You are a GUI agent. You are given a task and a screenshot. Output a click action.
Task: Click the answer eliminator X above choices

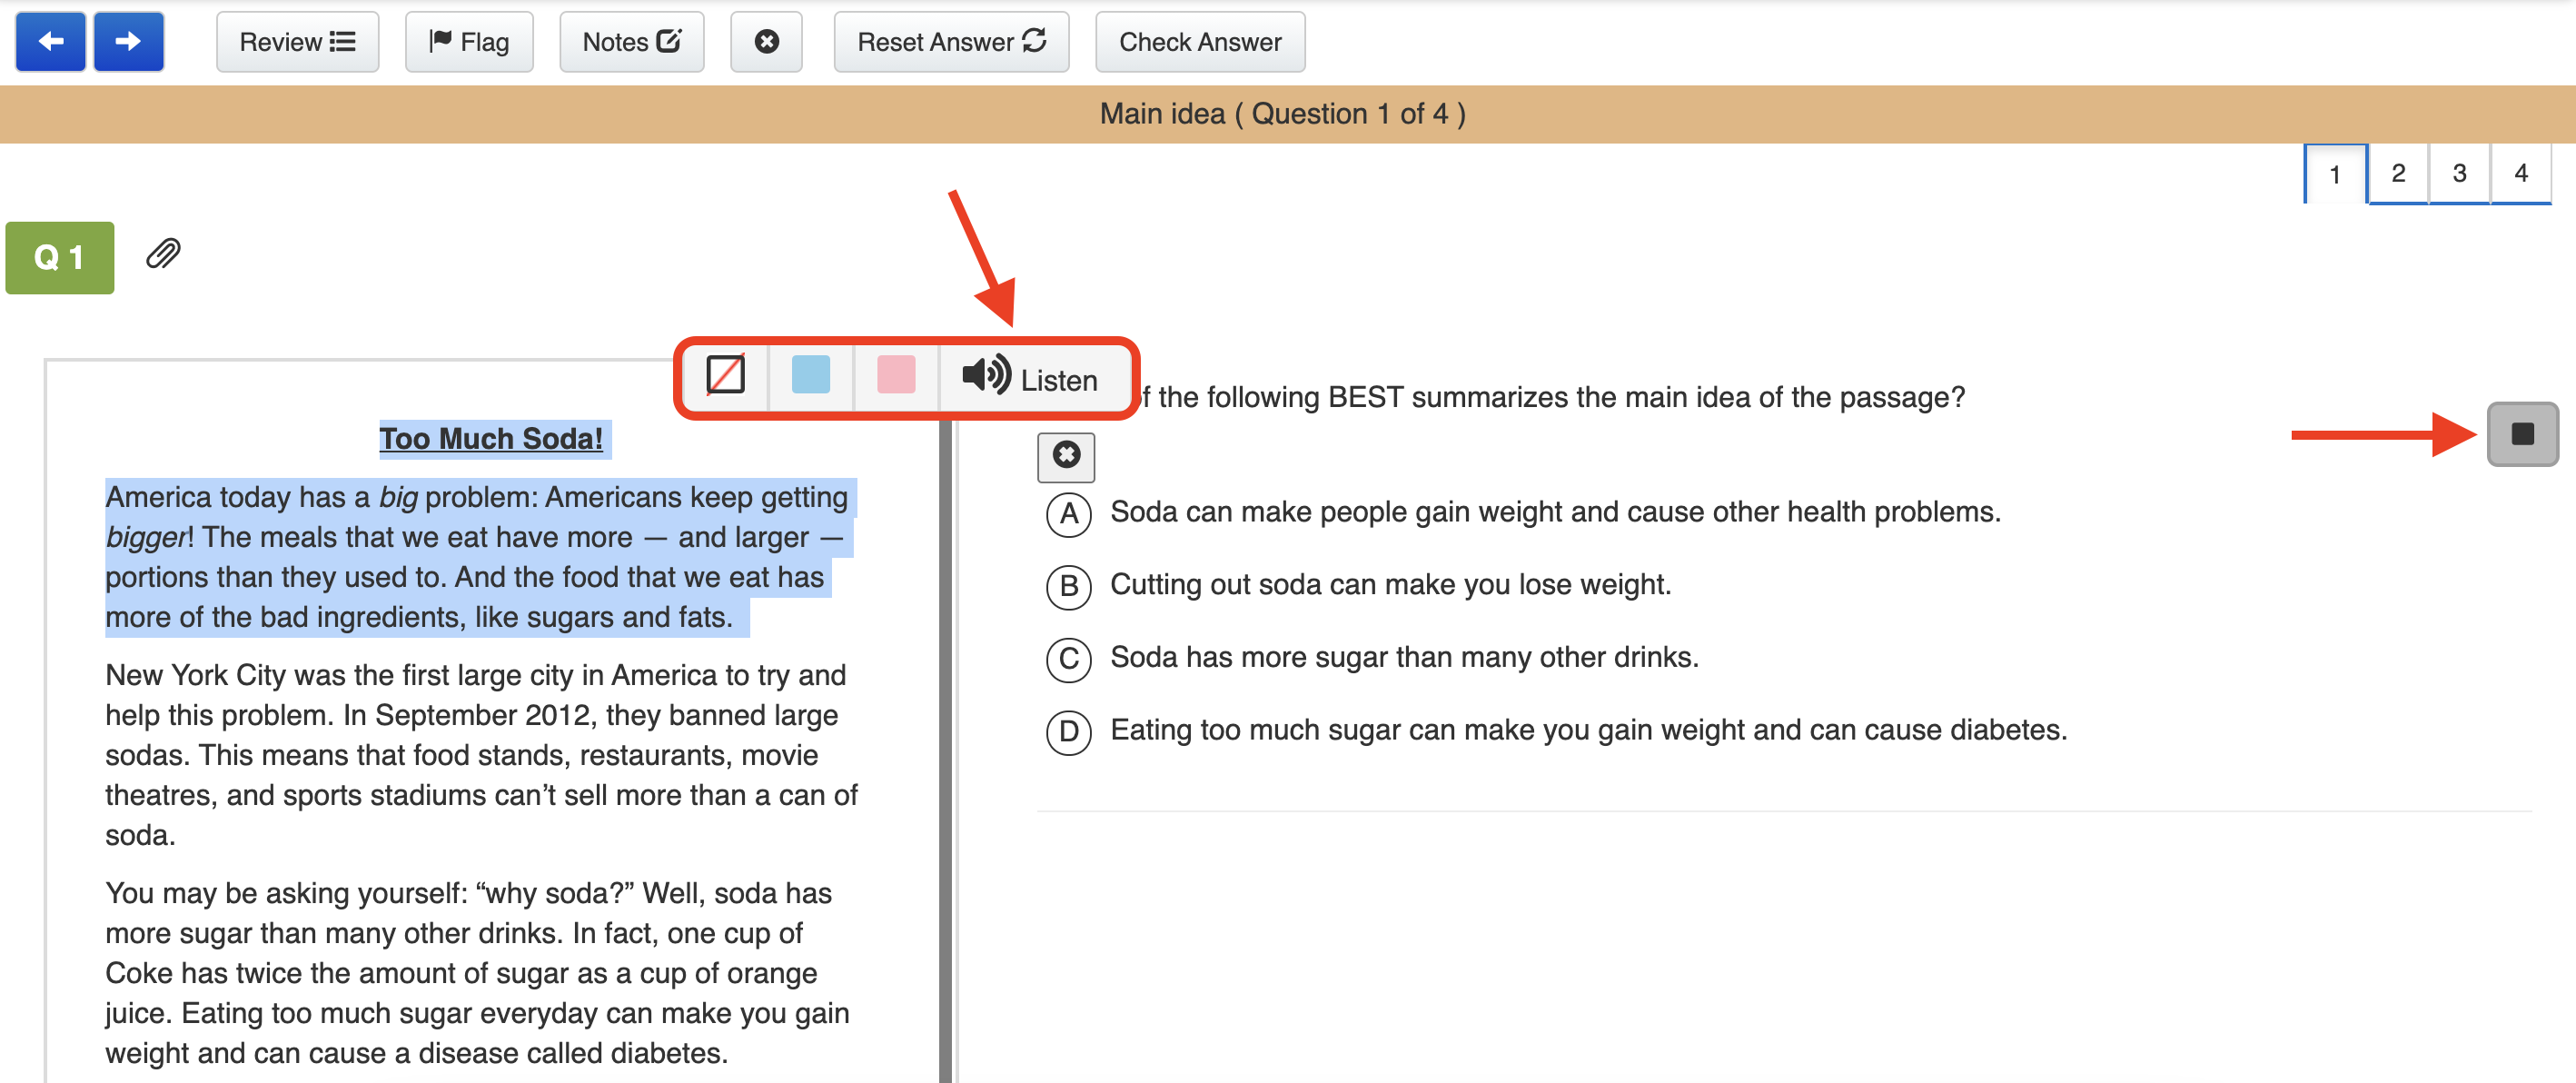point(1066,456)
